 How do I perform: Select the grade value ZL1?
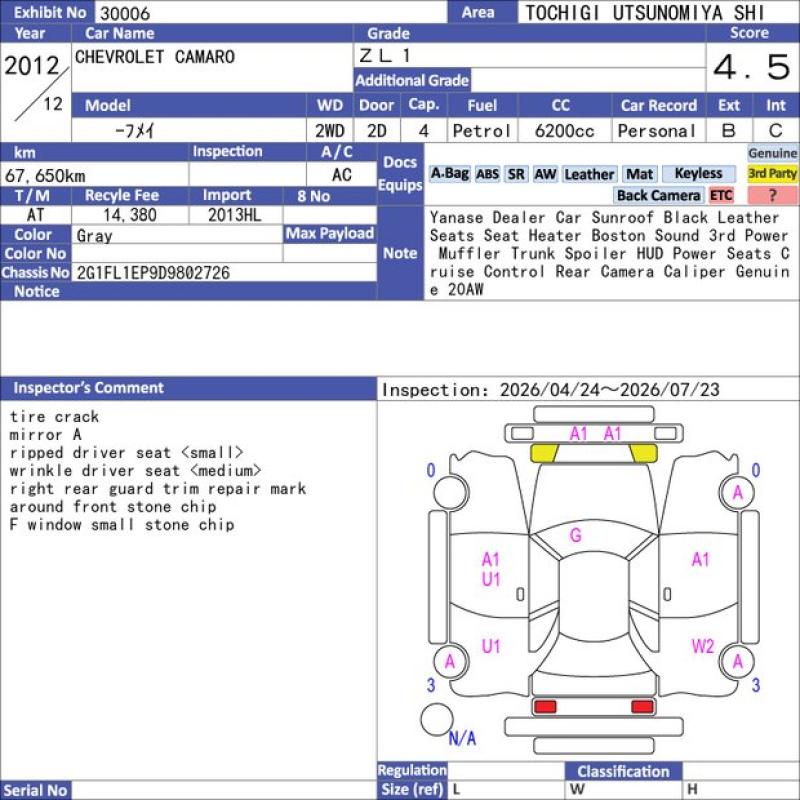point(385,55)
